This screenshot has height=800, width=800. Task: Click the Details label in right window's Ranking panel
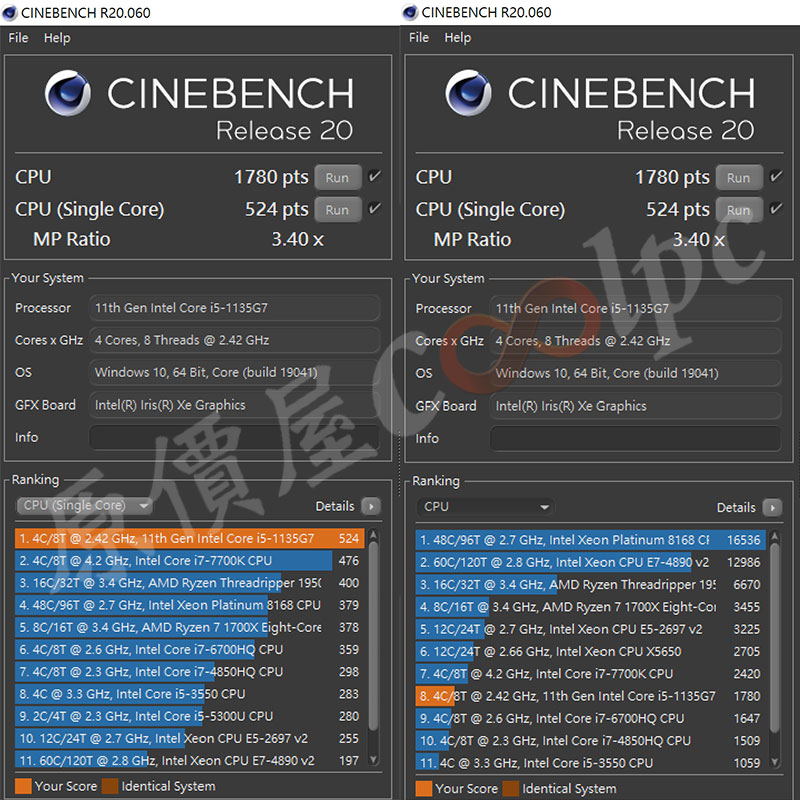pos(736,508)
